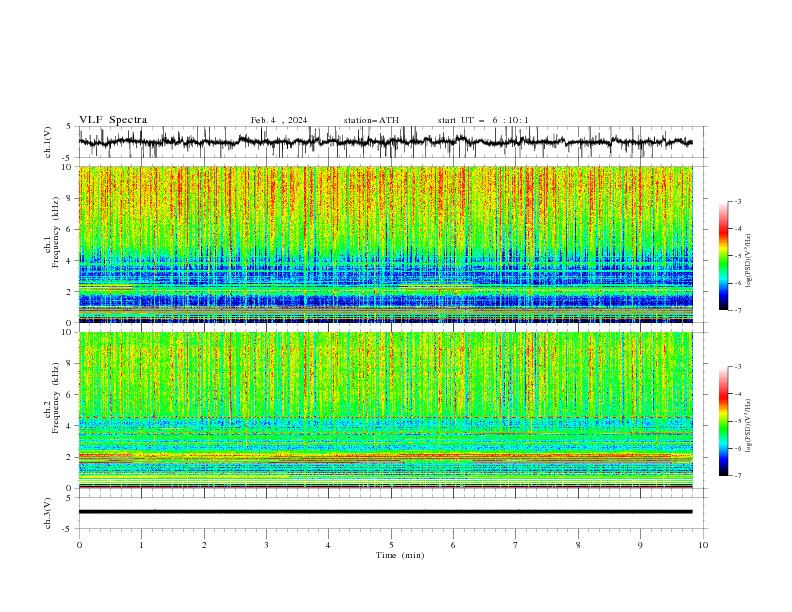Click the "-7" label on lower colorbar
The image size is (792, 612).
[x=738, y=475]
